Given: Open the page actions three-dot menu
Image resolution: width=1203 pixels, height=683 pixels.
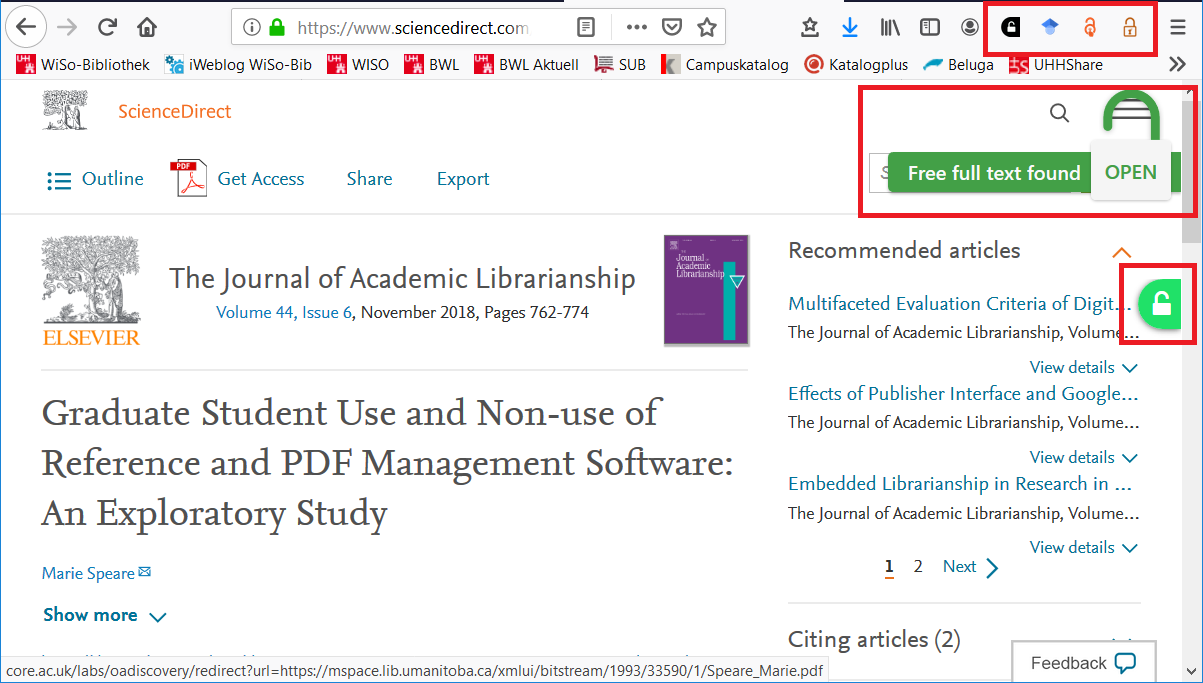Looking at the screenshot, I should (x=637, y=27).
